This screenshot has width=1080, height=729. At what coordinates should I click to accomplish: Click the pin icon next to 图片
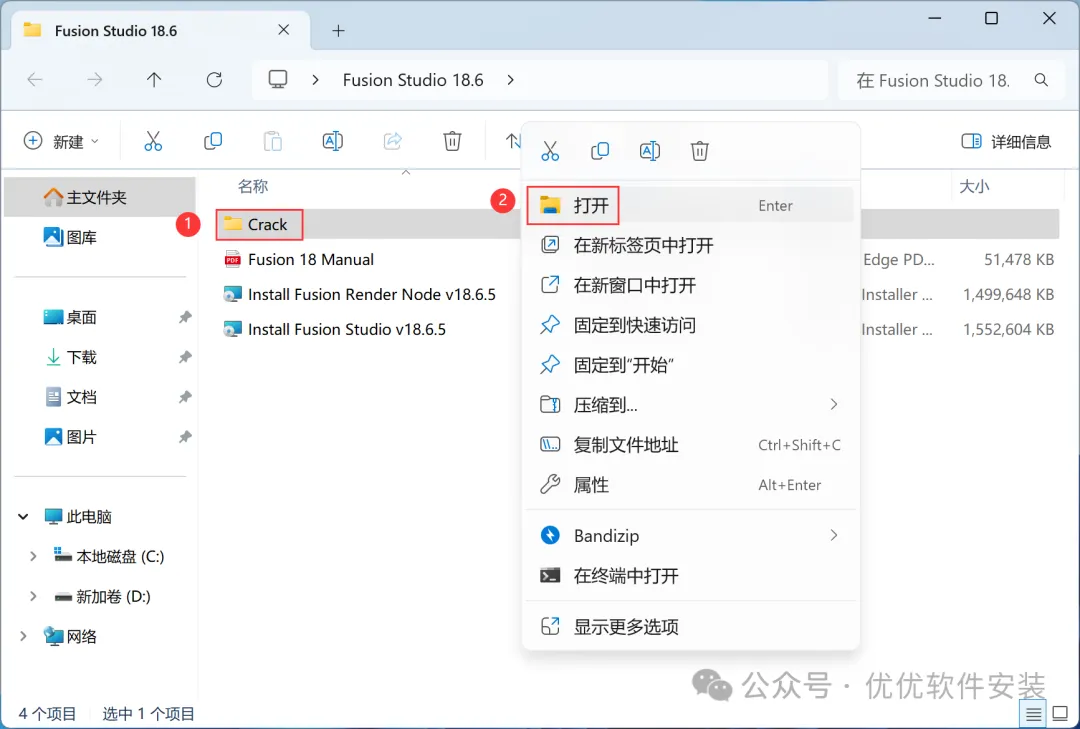pos(185,437)
